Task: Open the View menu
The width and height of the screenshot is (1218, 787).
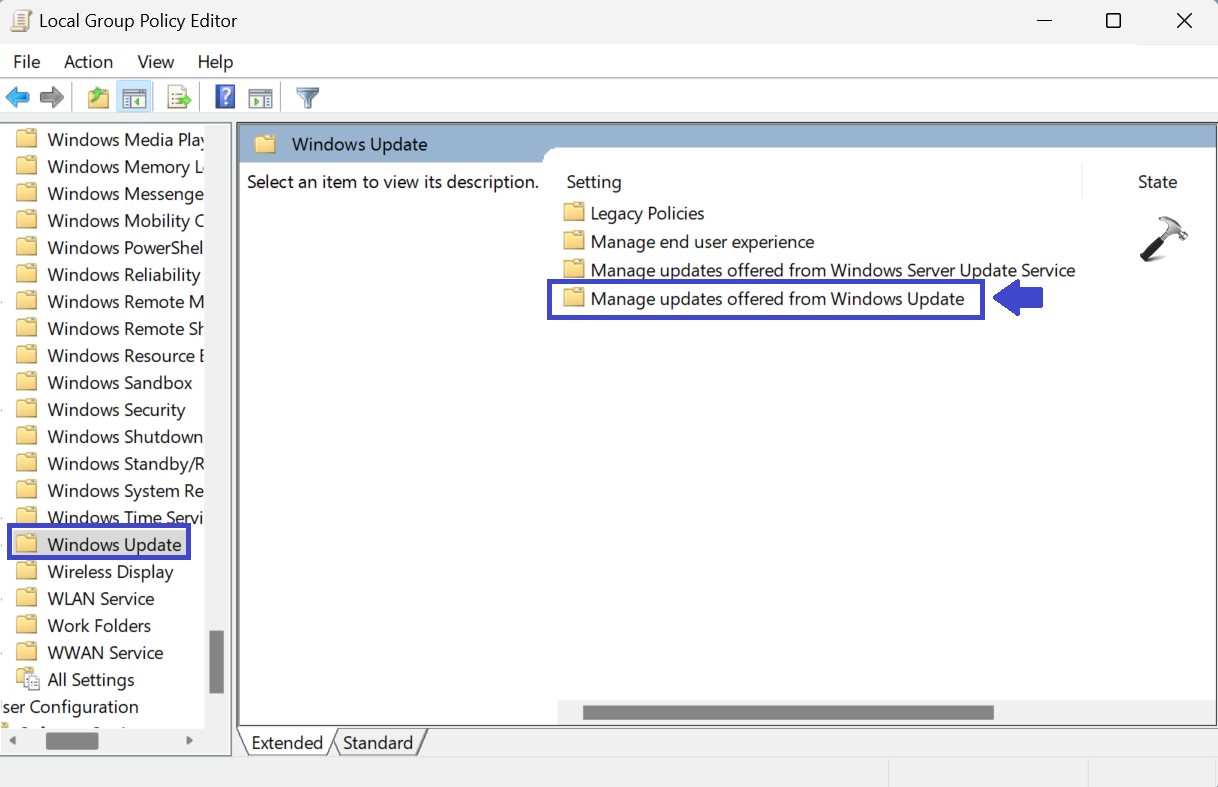Action: pyautogui.click(x=156, y=62)
